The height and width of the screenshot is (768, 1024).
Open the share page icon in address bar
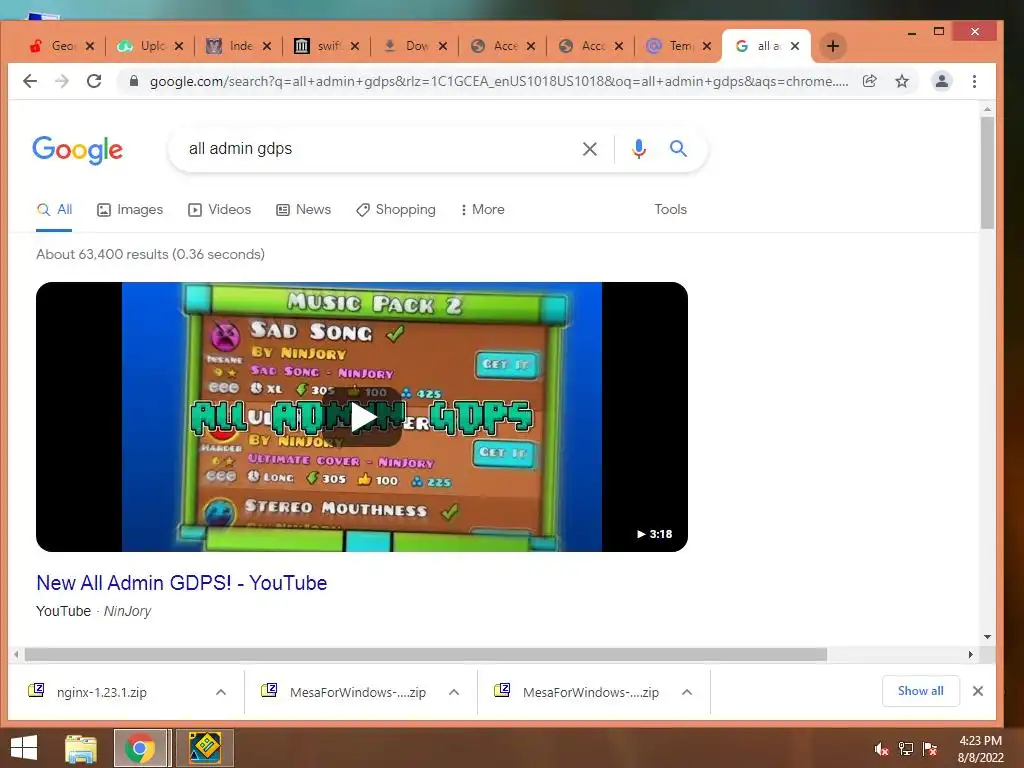click(869, 81)
